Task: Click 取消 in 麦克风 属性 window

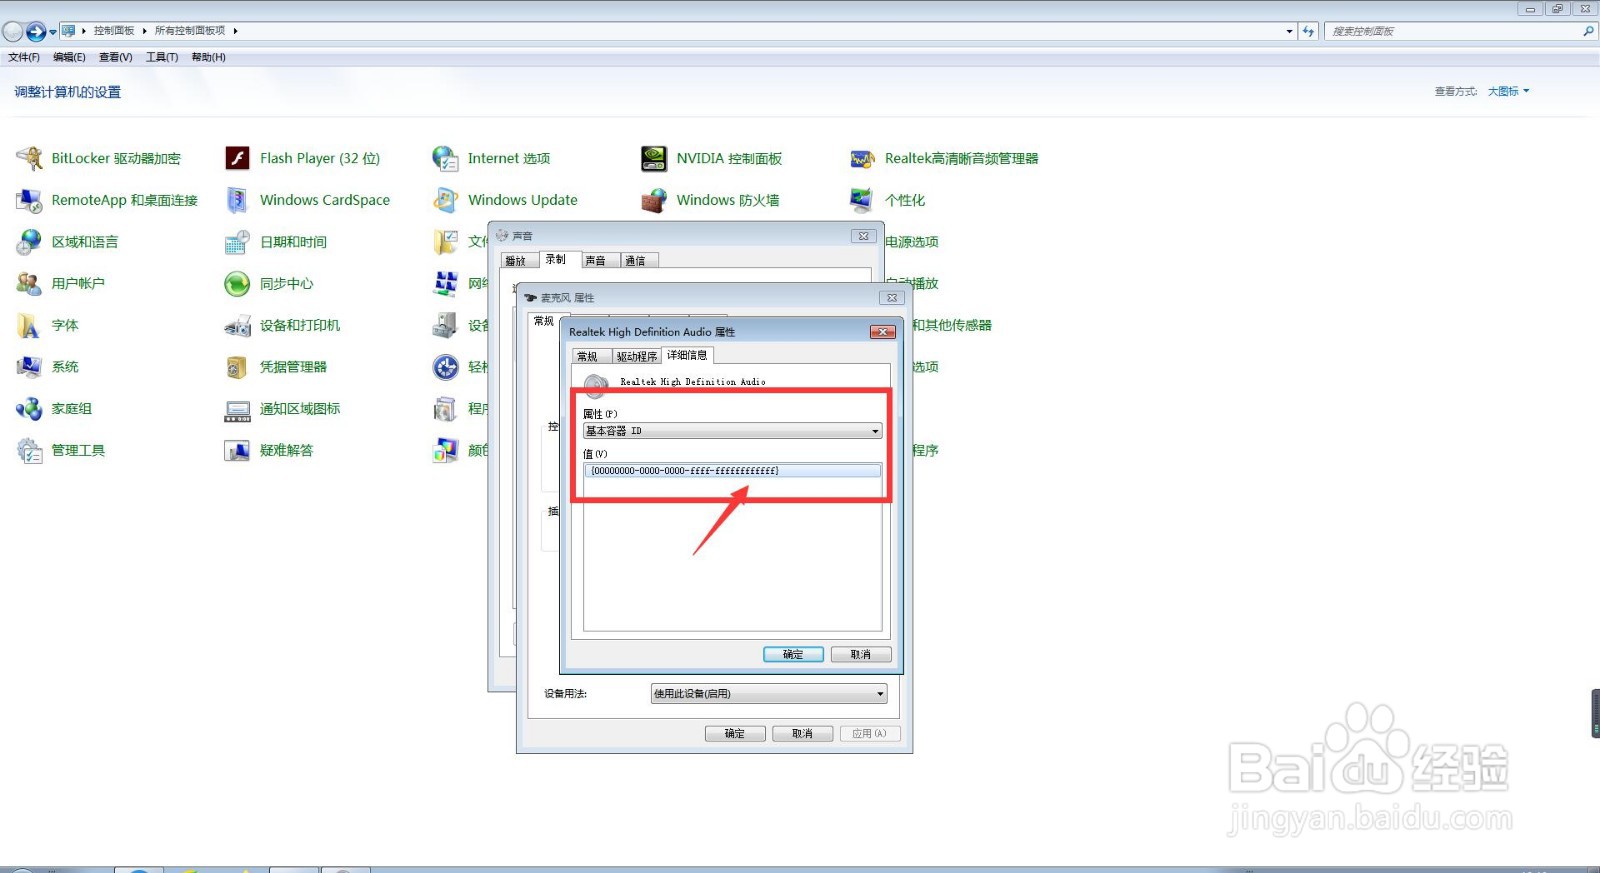Action: pyautogui.click(x=802, y=733)
